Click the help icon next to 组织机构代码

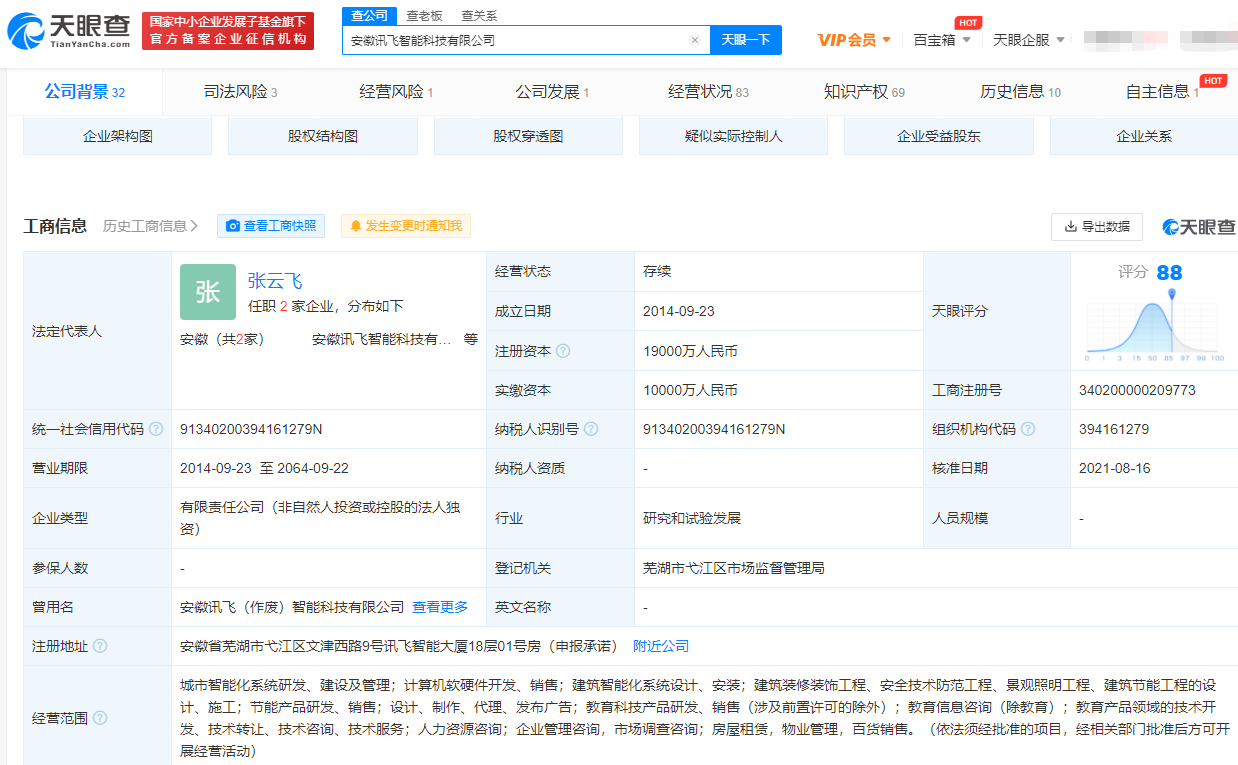pos(1028,429)
